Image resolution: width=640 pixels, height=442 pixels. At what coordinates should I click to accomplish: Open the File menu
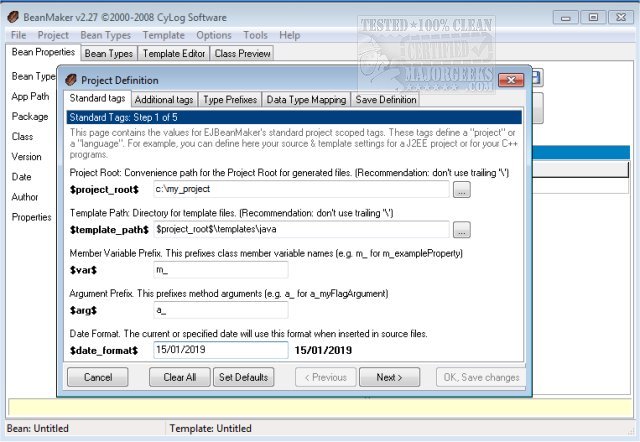click(18, 35)
